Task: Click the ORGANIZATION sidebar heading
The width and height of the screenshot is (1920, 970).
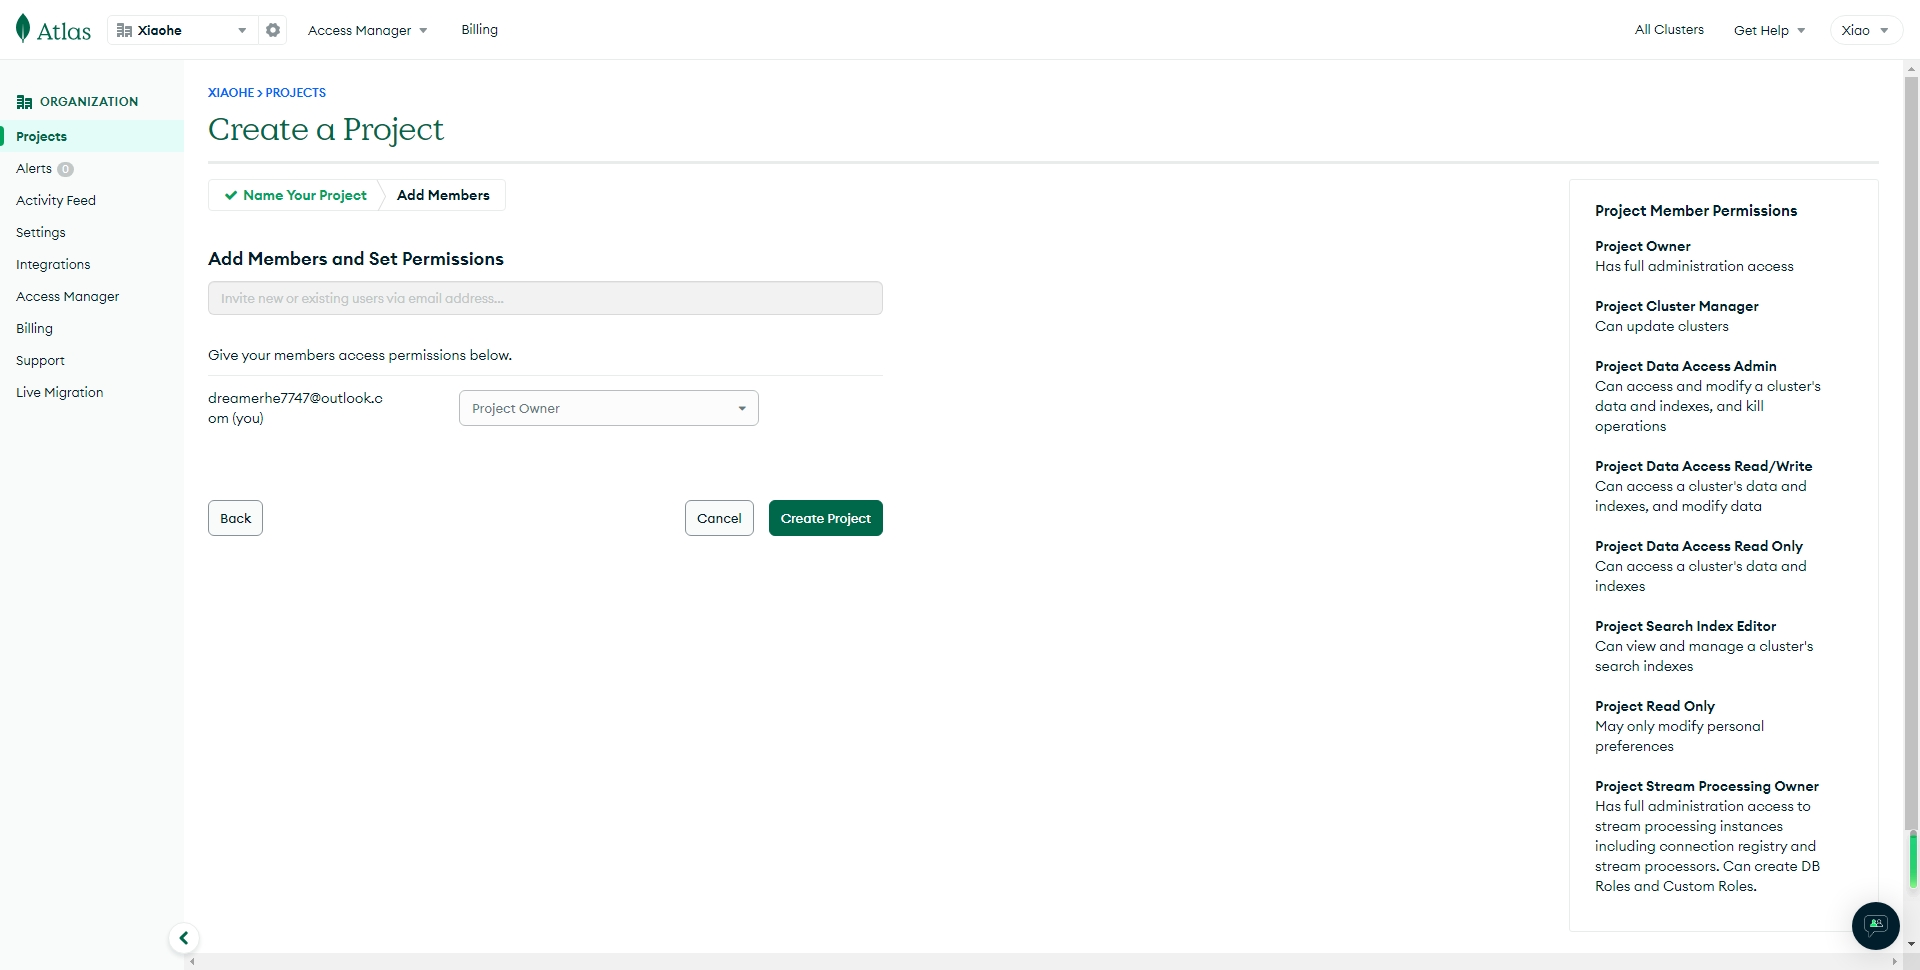Action: pyautogui.click(x=89, y=102)
